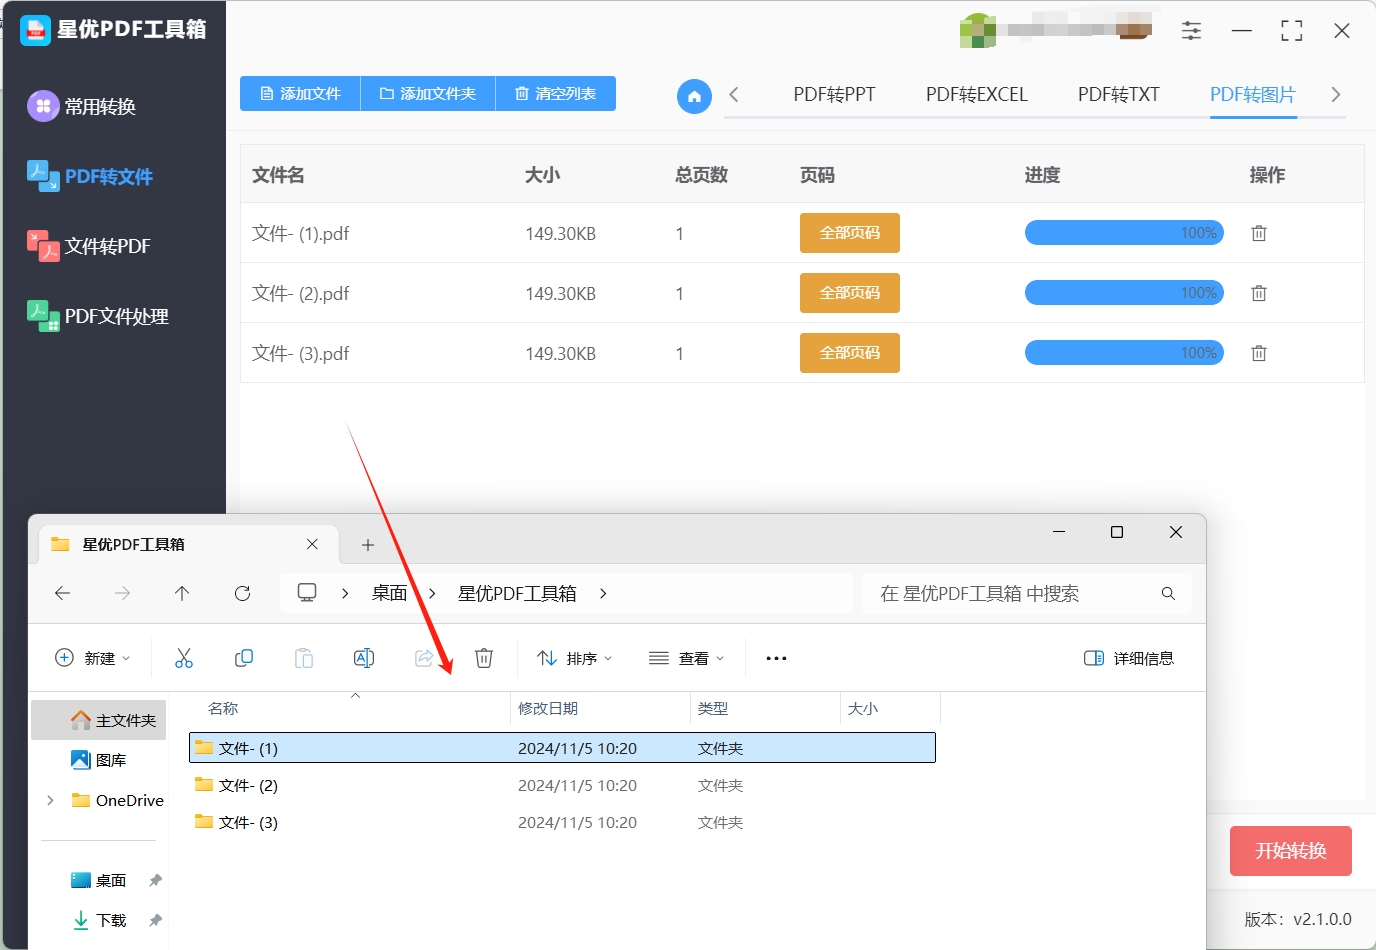The height and width of the screenshot is (950, 1376).
Task: Select the 文件- (1) folder
Action: tap(562, 748)
